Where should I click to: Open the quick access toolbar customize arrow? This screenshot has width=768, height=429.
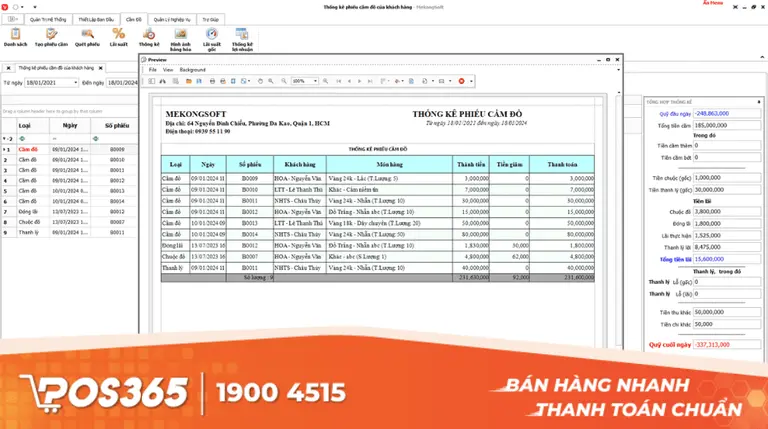click(35, 7)
